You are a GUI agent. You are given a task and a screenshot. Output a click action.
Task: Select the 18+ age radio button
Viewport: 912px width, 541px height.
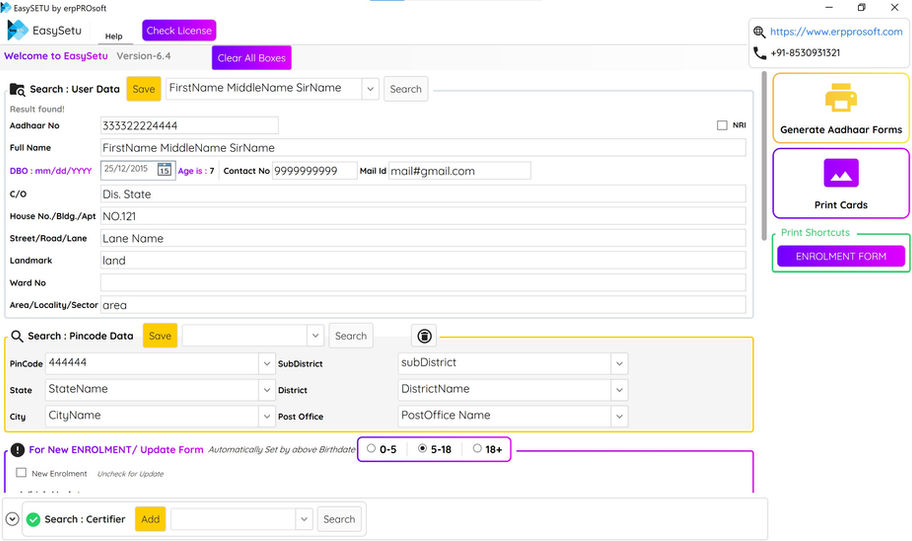pyautogui.click(x=477, y=449)
